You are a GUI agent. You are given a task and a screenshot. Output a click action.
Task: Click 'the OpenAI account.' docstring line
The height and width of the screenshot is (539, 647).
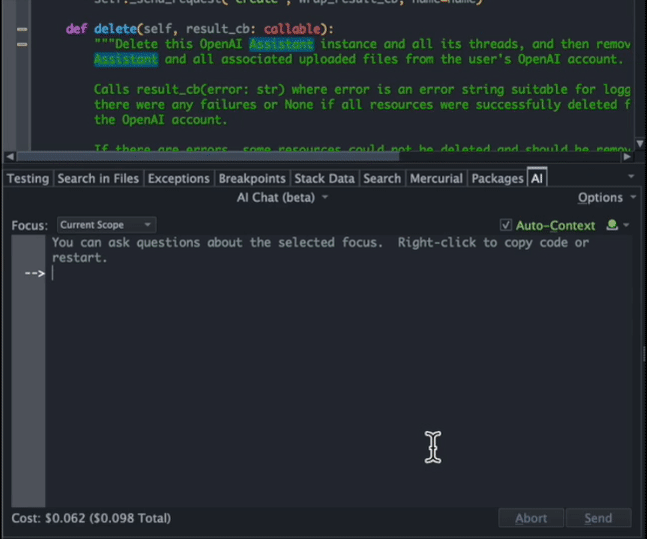click(x=161, y=120)
